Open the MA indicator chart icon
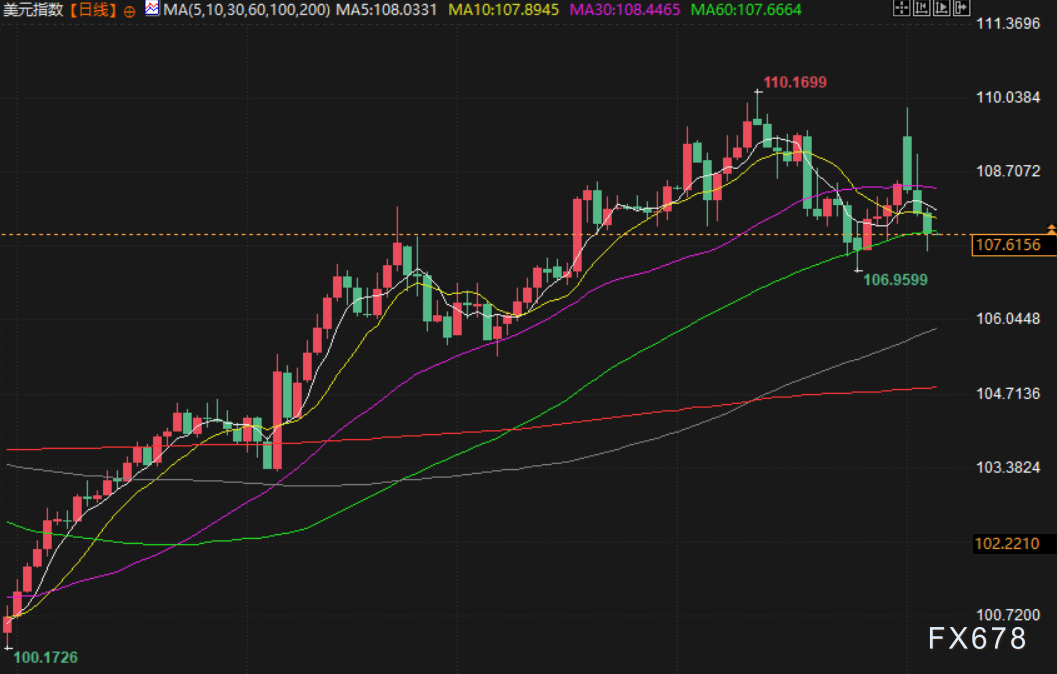The width and height of the screenshot is (1057, 674). tap(151, 9)
